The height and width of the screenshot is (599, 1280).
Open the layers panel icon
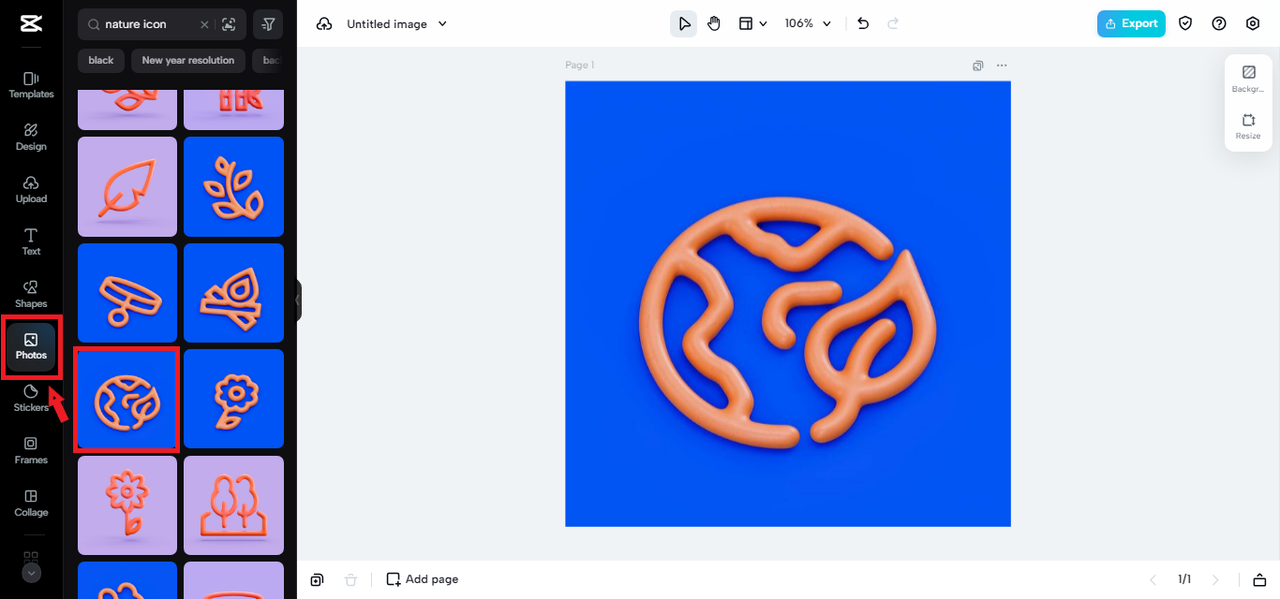pyautogui.click(x=1259, y=580)
